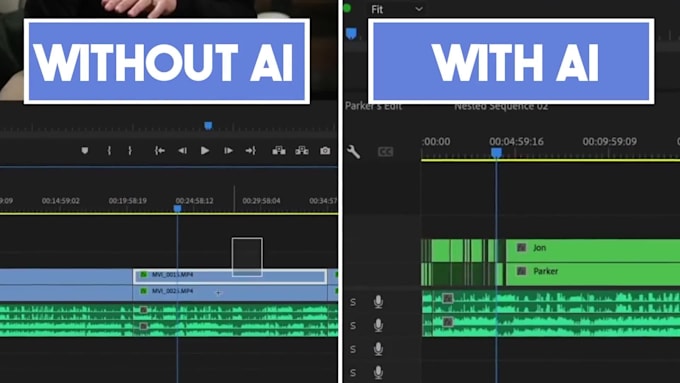
Task: Solo the first audio track
Action: click(x=353, y=302)
